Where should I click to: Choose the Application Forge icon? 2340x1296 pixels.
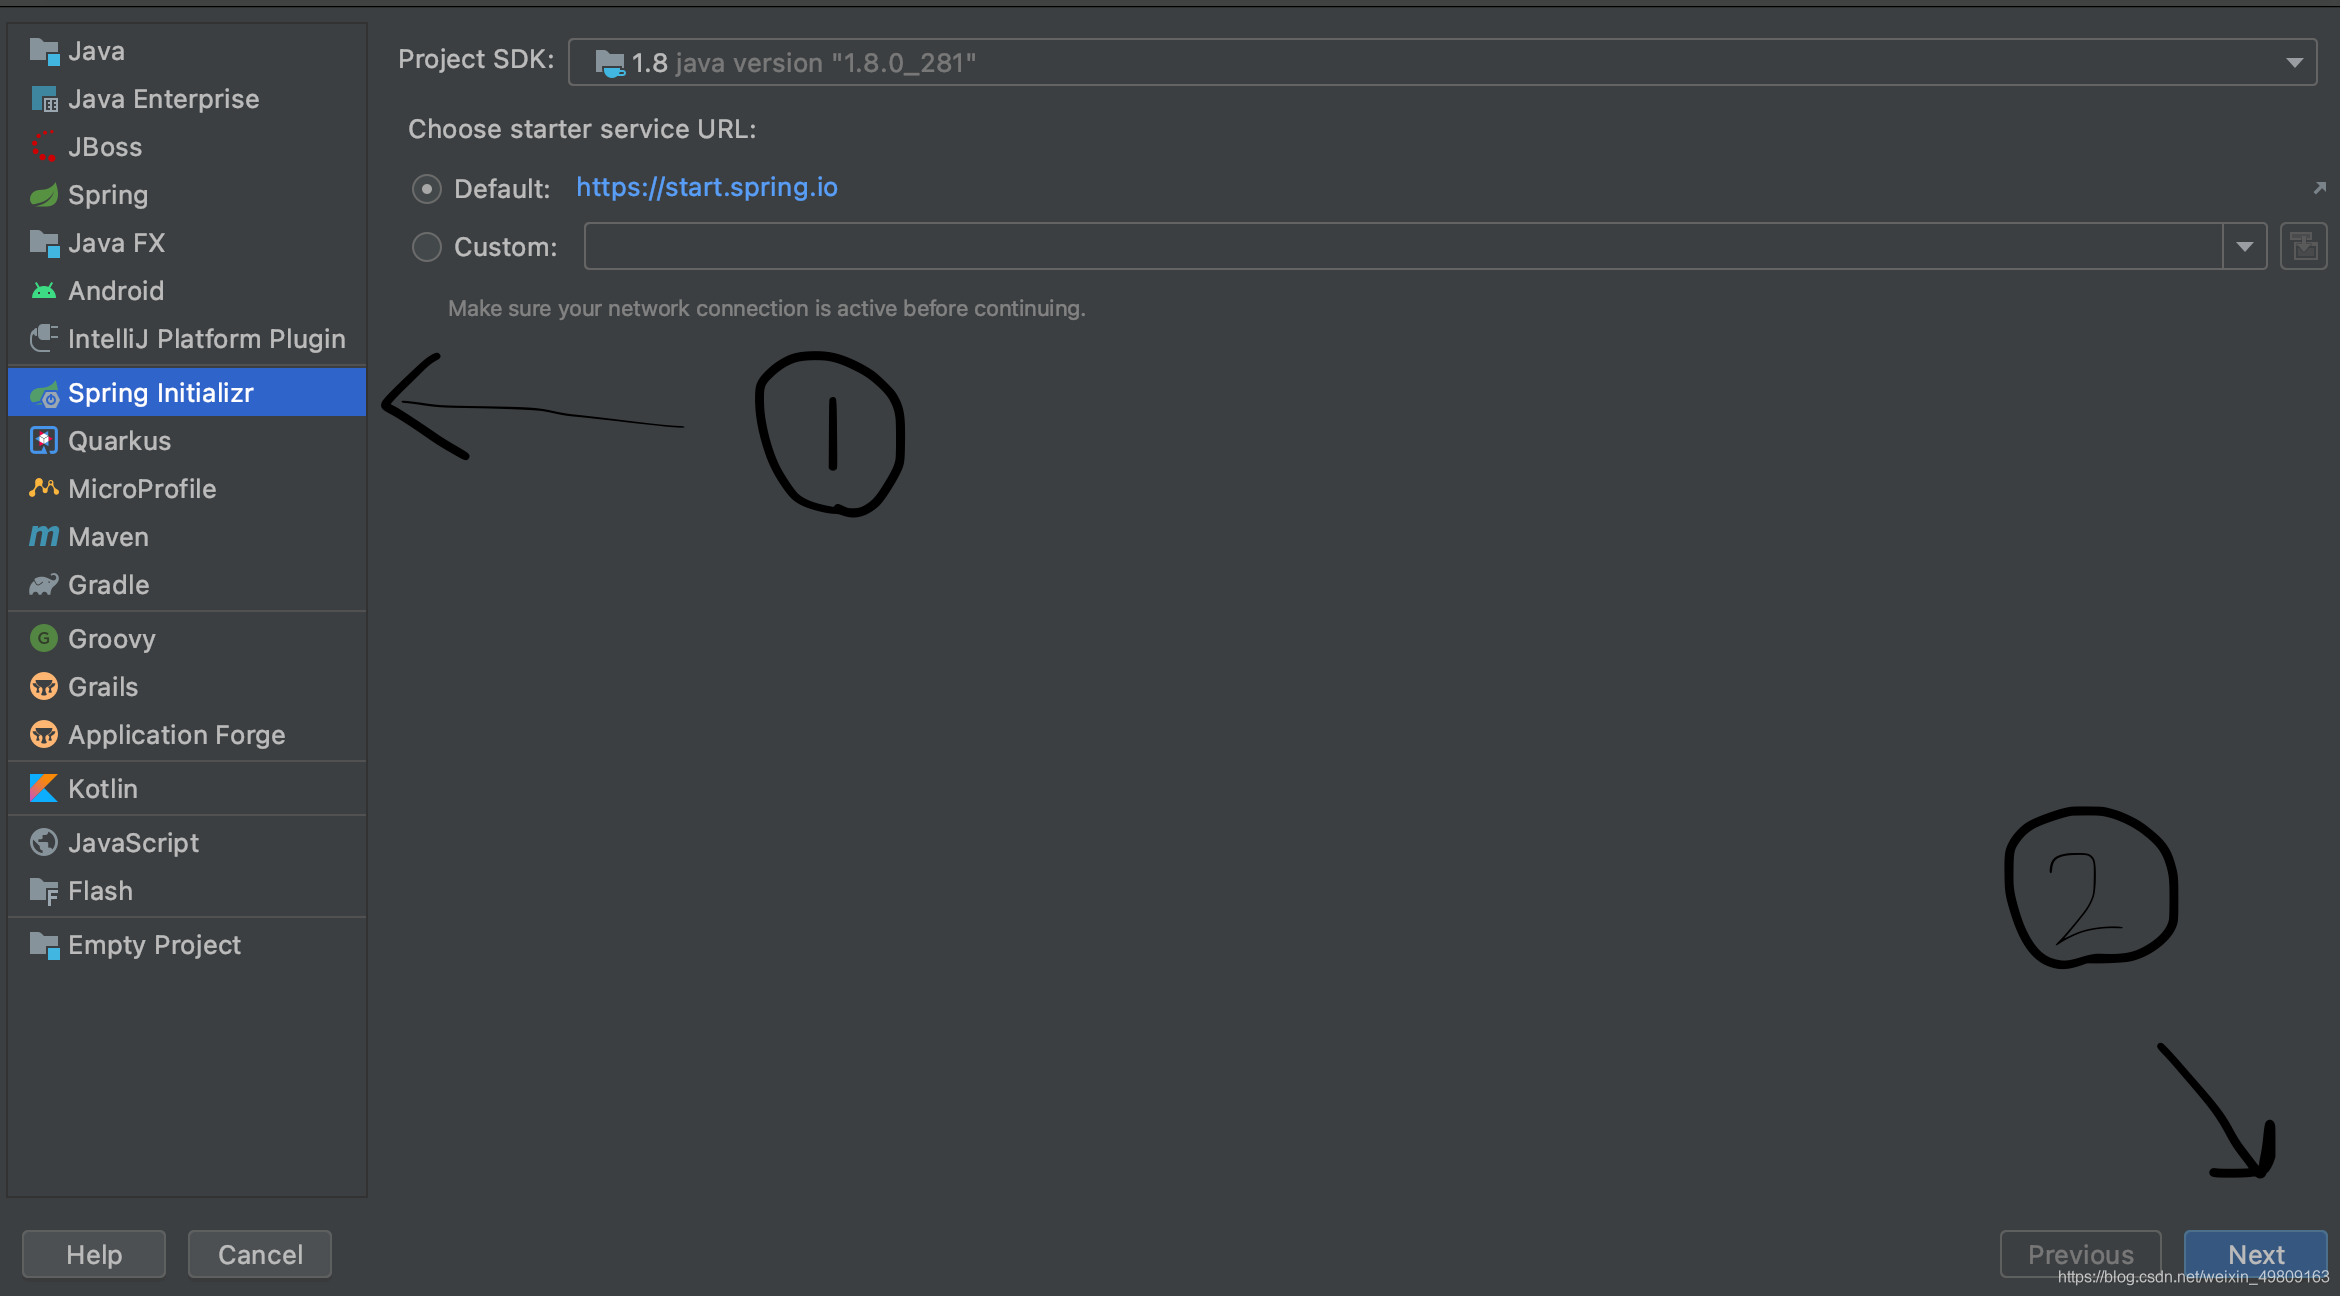point(44,735)
